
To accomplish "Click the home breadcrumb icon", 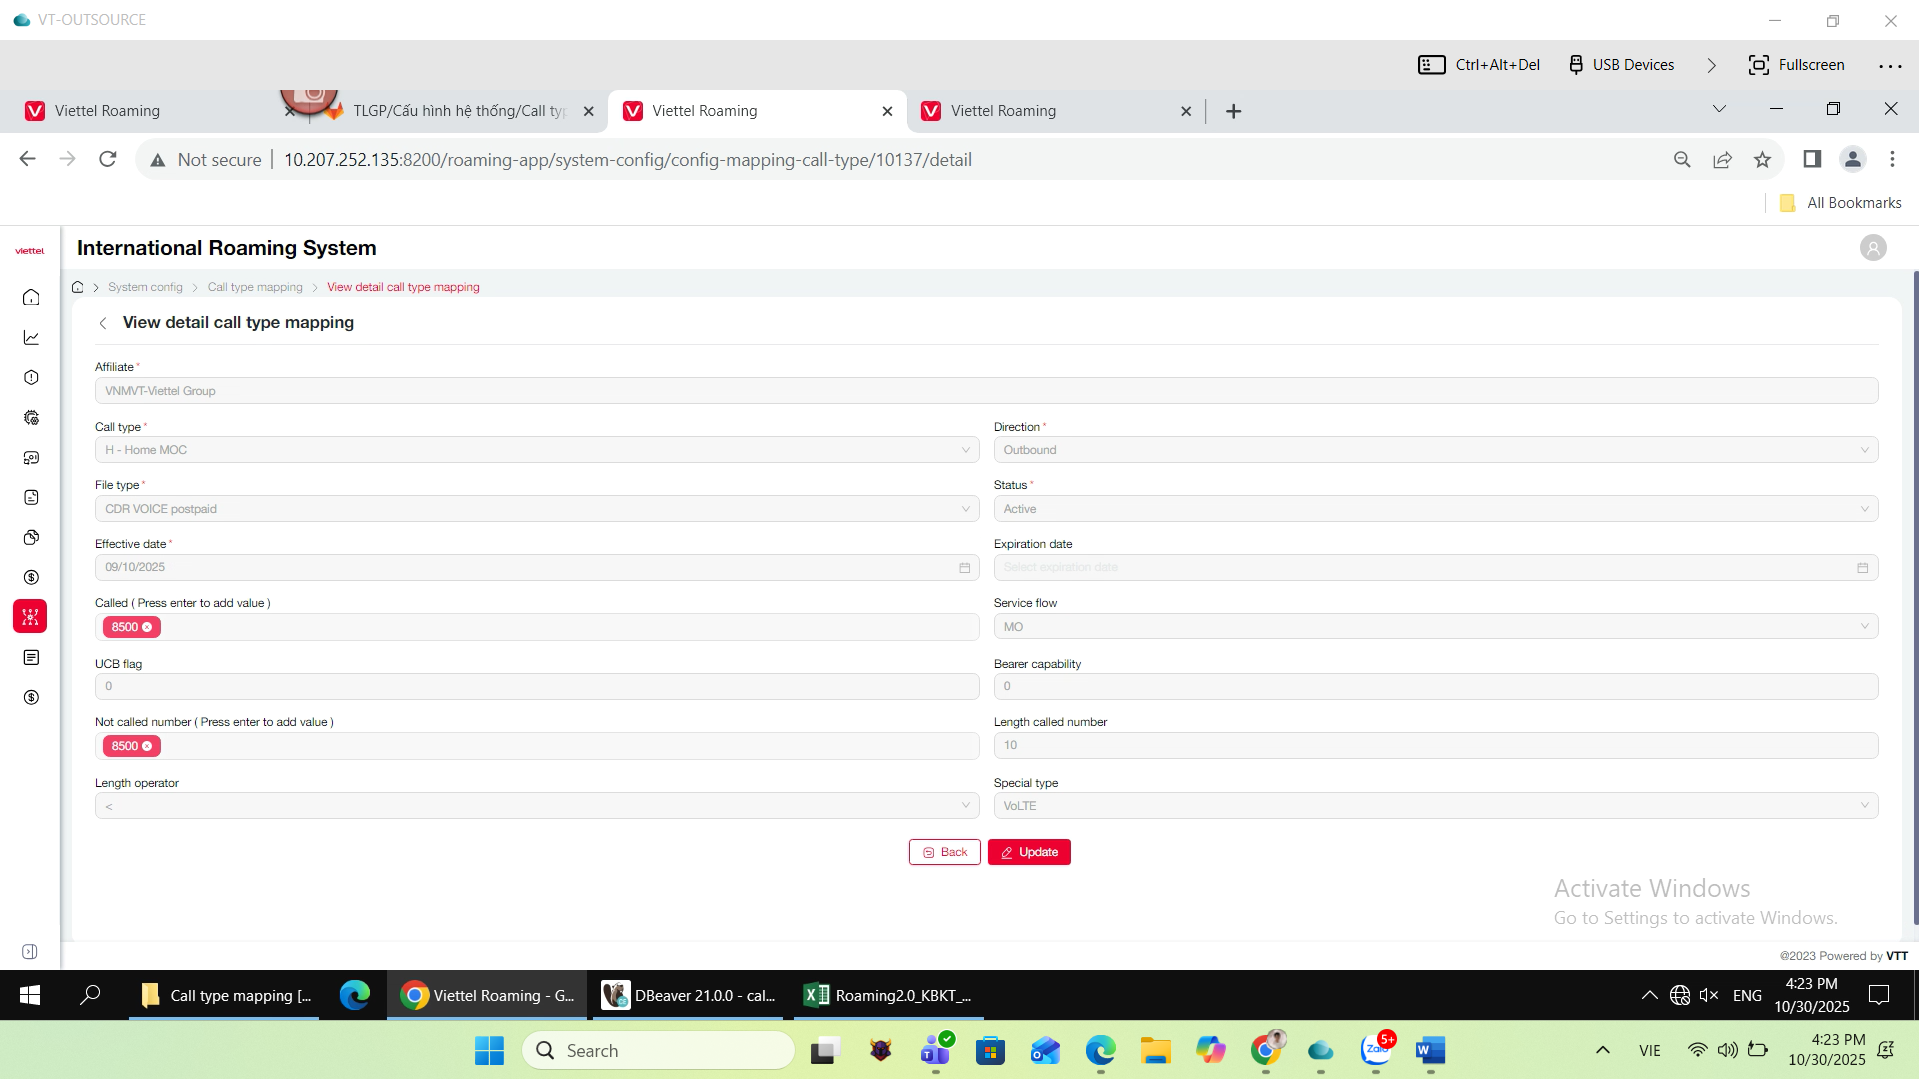I will click(78, 287).
